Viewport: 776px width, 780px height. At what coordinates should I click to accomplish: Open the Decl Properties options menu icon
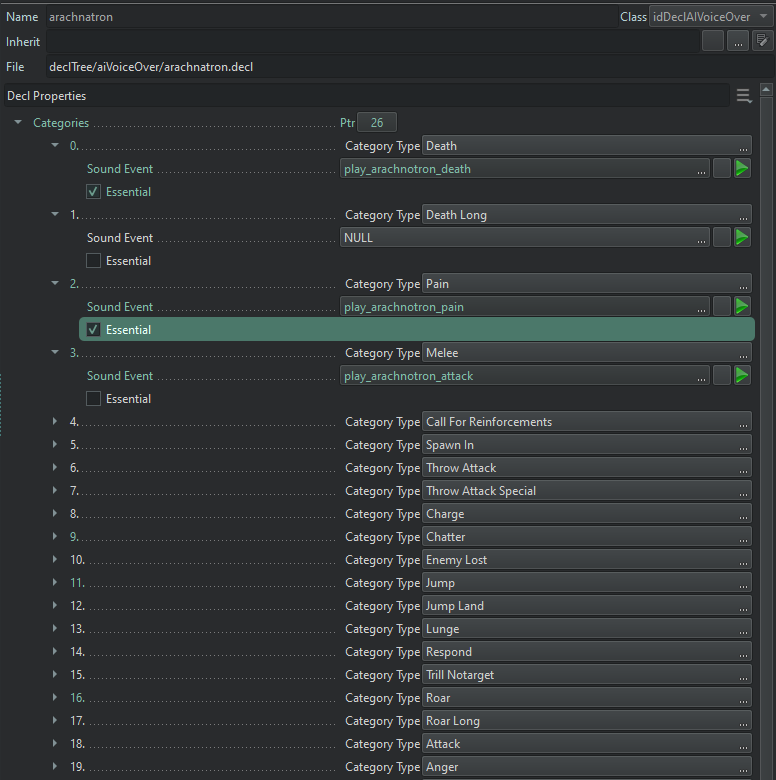point(744,96)
